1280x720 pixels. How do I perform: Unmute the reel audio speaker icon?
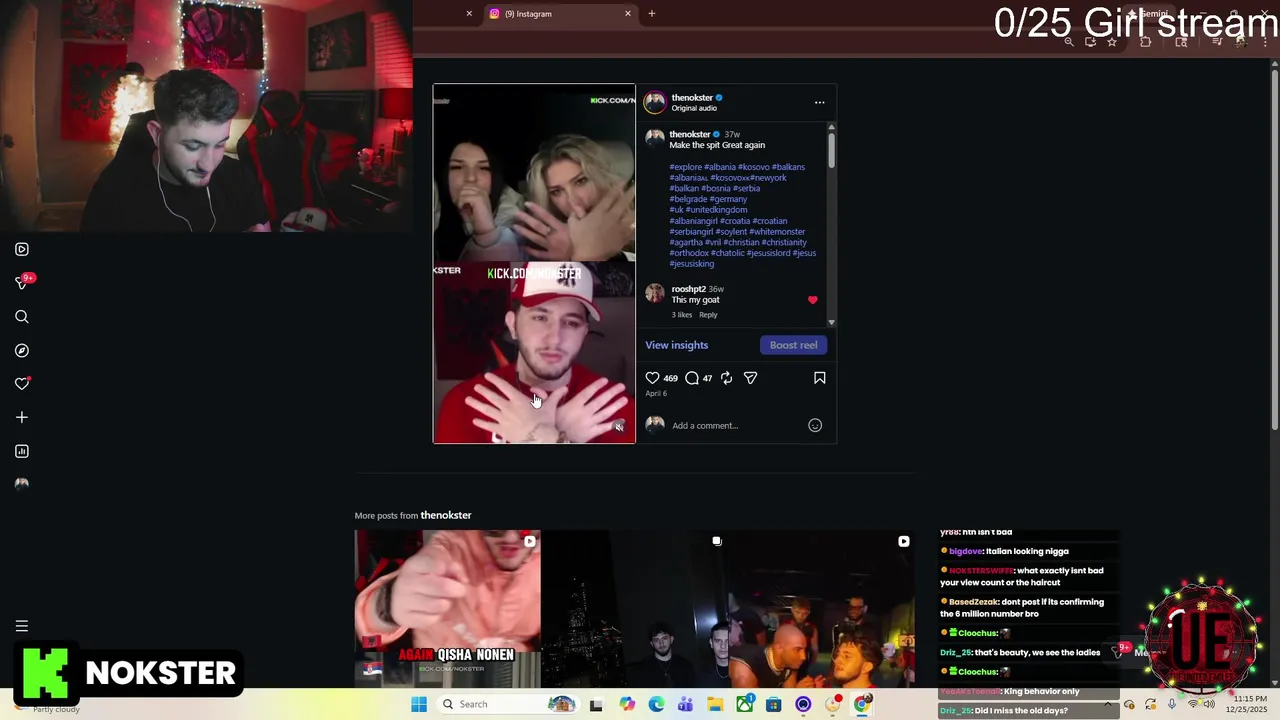coord(619,427)
